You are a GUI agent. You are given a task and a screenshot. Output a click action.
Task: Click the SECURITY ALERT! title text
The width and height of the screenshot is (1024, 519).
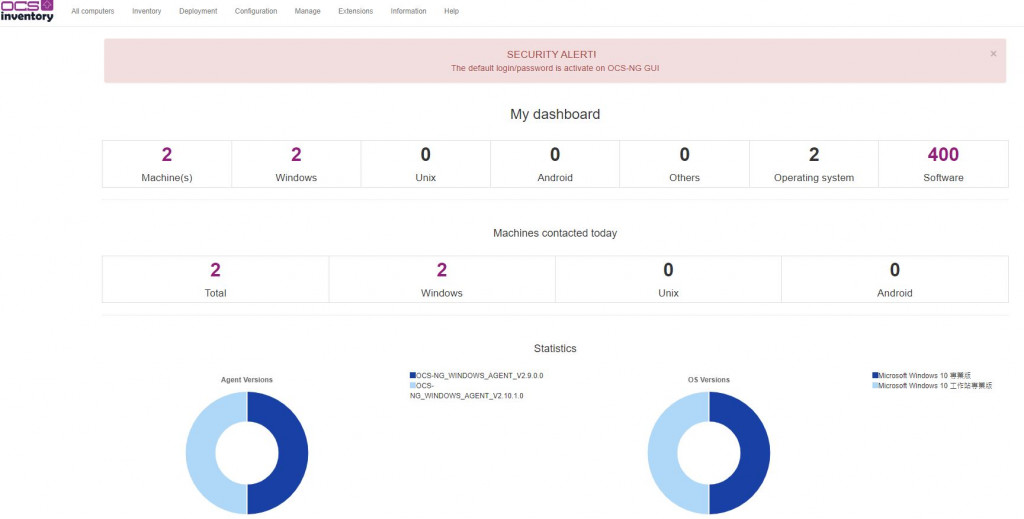(551, 54)
